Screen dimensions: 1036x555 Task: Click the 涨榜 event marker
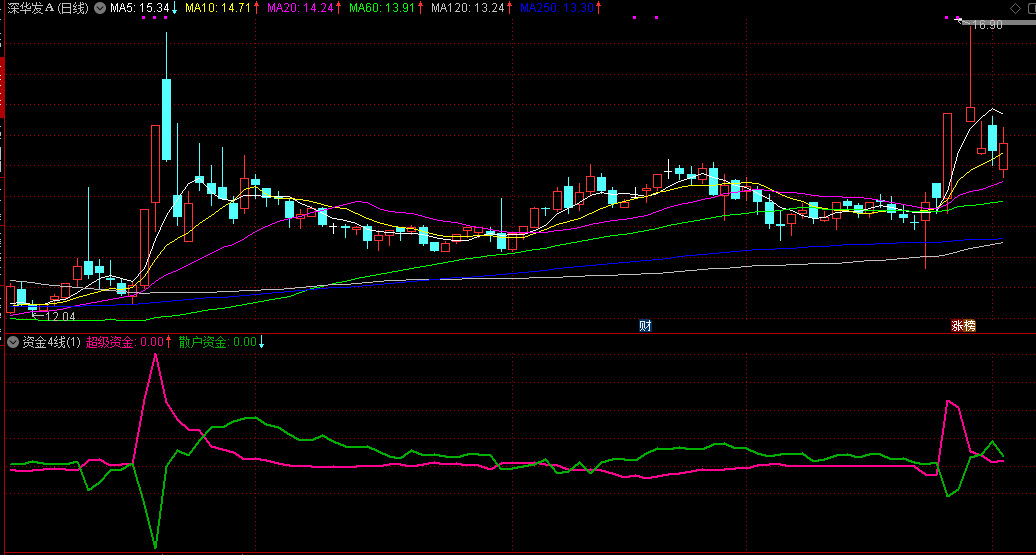[x=963, y=326]
